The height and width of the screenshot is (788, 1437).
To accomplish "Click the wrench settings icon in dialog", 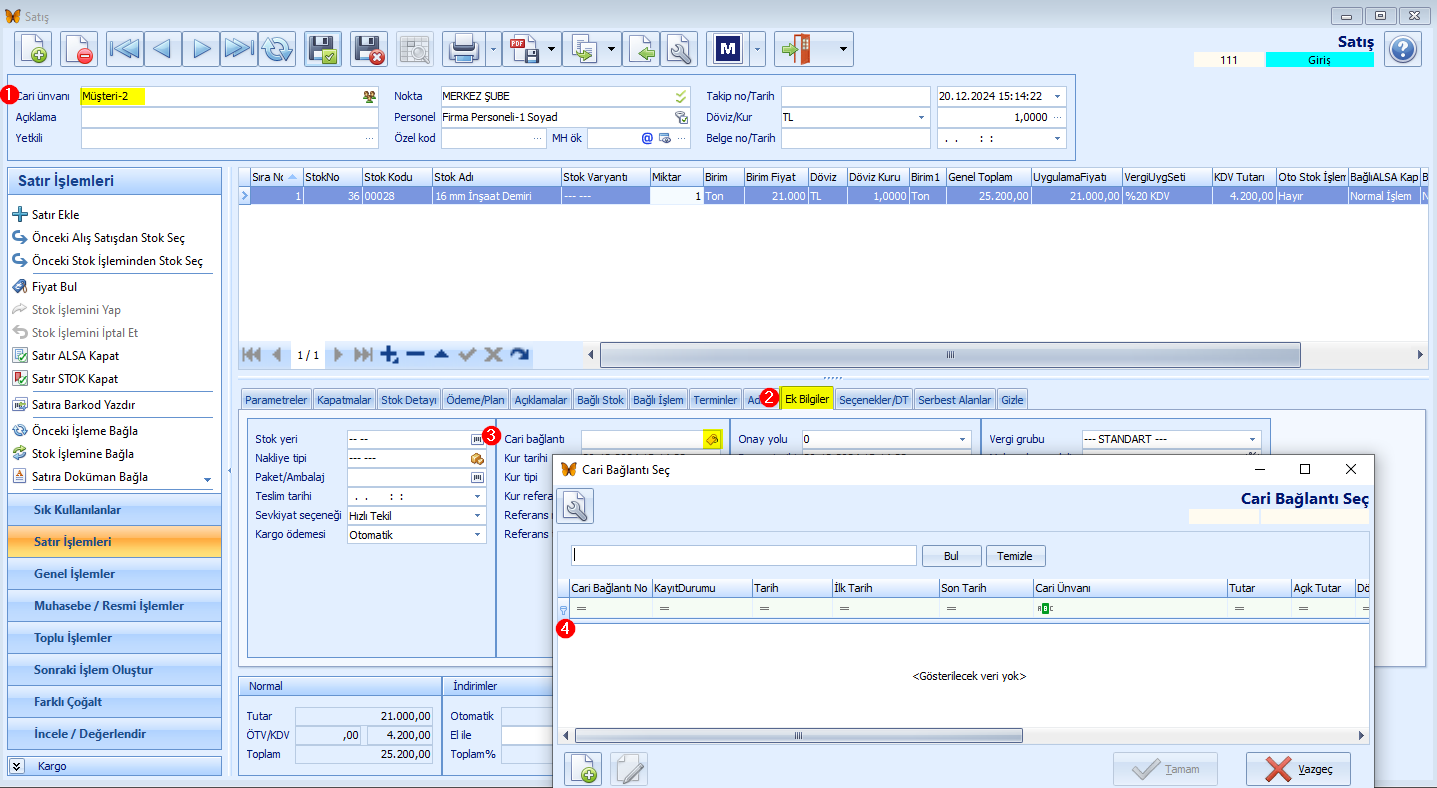I will click(575, 507).
